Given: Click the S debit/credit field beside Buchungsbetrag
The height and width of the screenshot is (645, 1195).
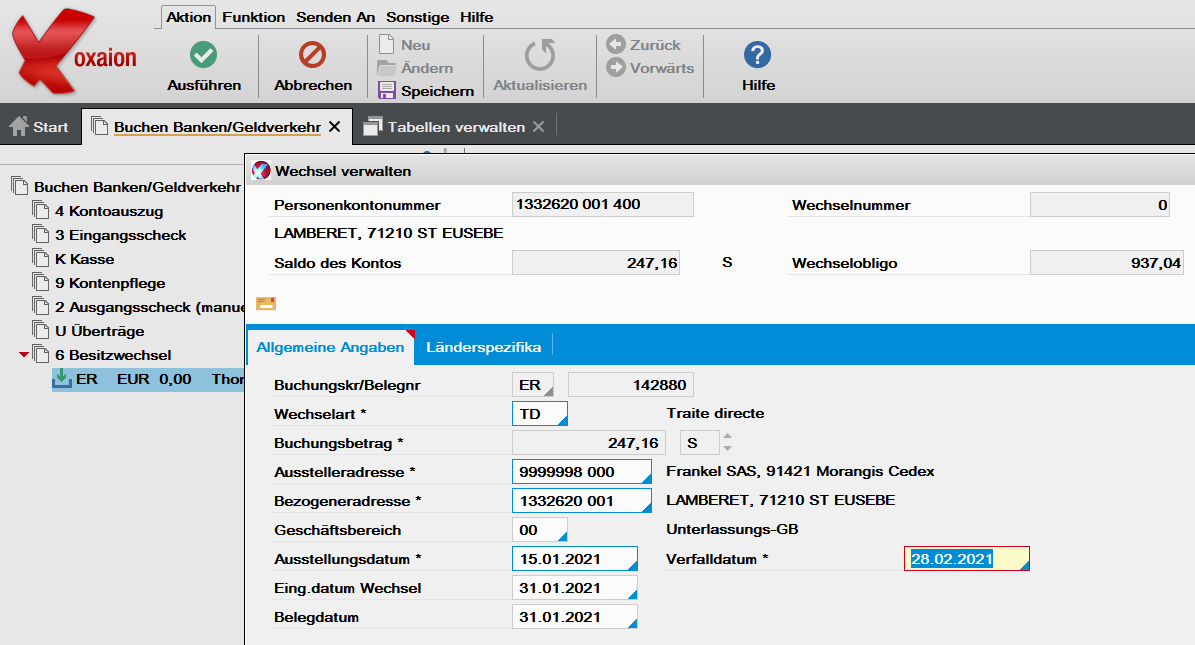Looking at the screenshot, I should (699, 443).
